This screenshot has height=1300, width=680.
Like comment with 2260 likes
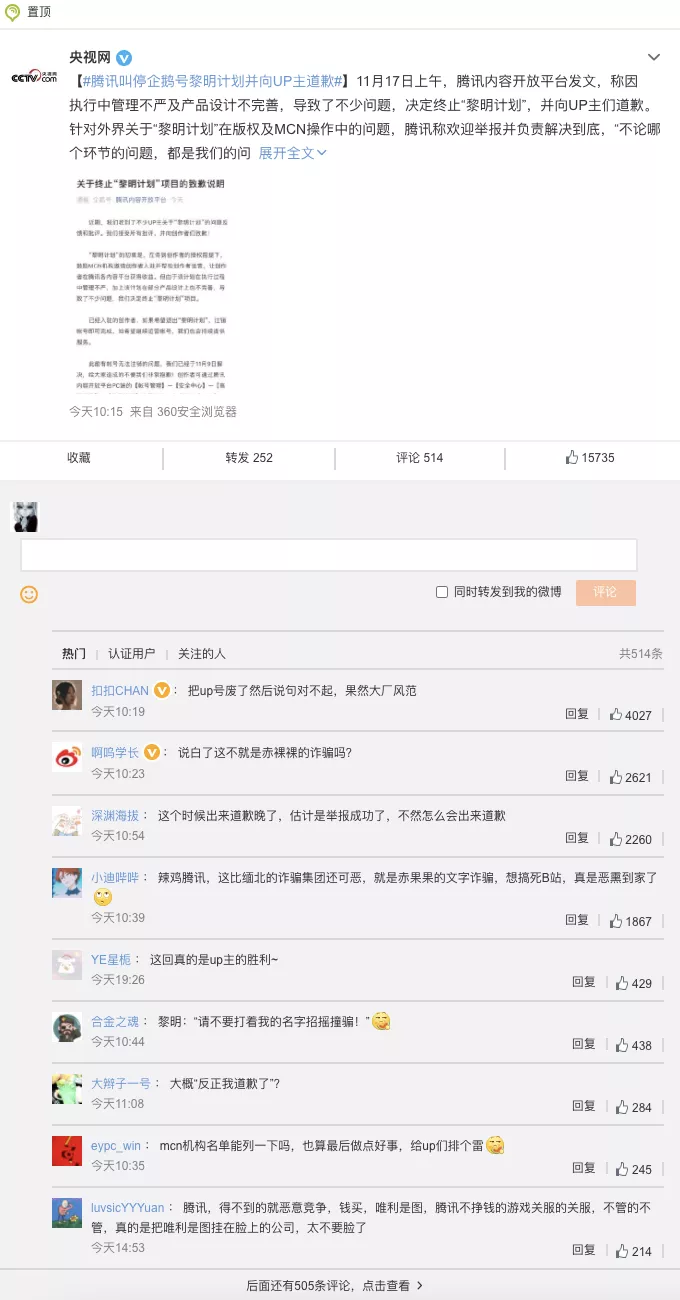point(631,839)
